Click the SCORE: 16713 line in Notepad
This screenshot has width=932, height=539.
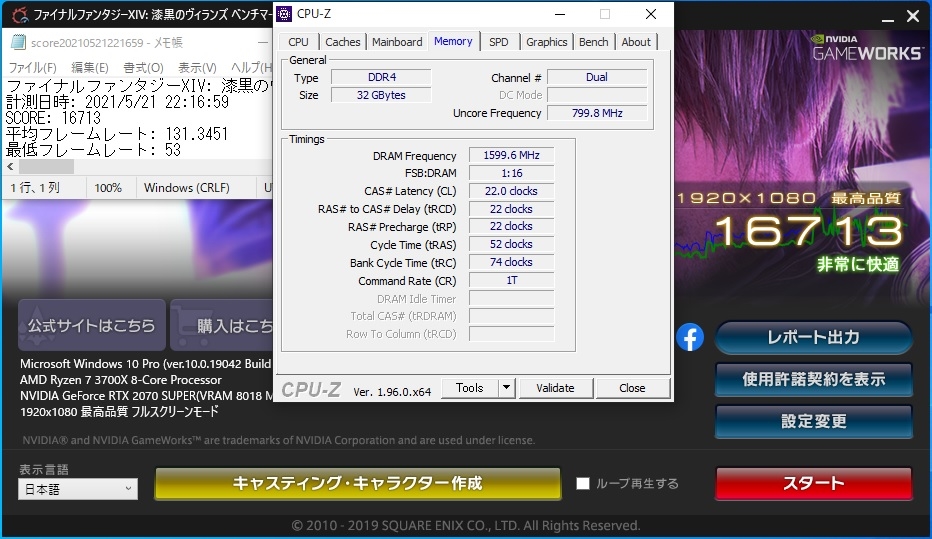click(x=53, y=118)
